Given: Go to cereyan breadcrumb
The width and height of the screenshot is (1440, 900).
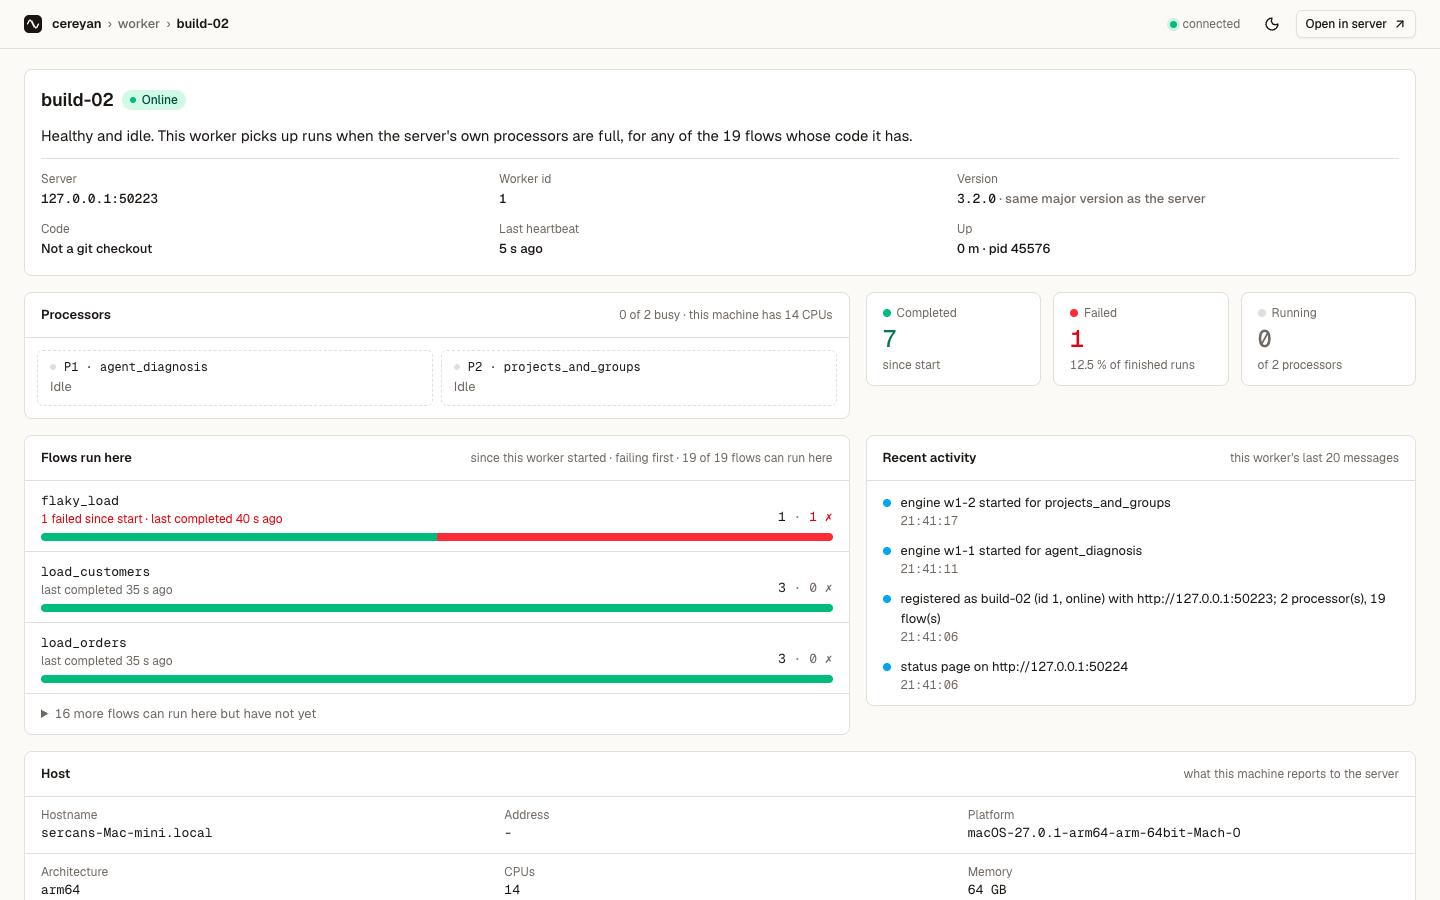Looking at the screenshot, I should [76, 24].
